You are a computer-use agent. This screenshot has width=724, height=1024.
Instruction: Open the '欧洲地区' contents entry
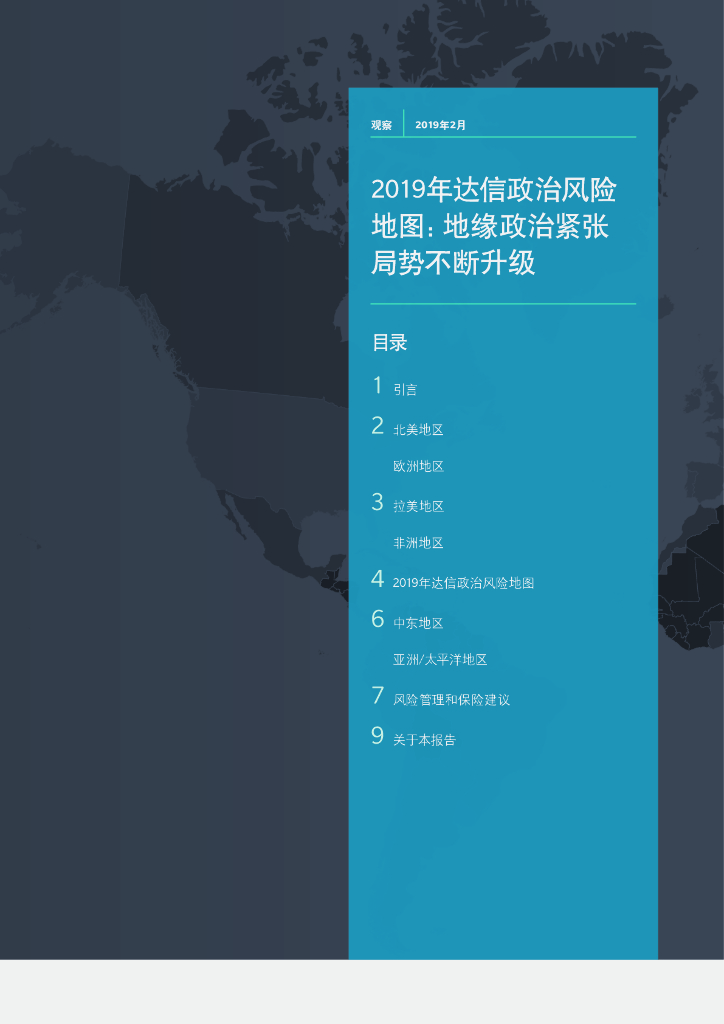click(418, 466)
